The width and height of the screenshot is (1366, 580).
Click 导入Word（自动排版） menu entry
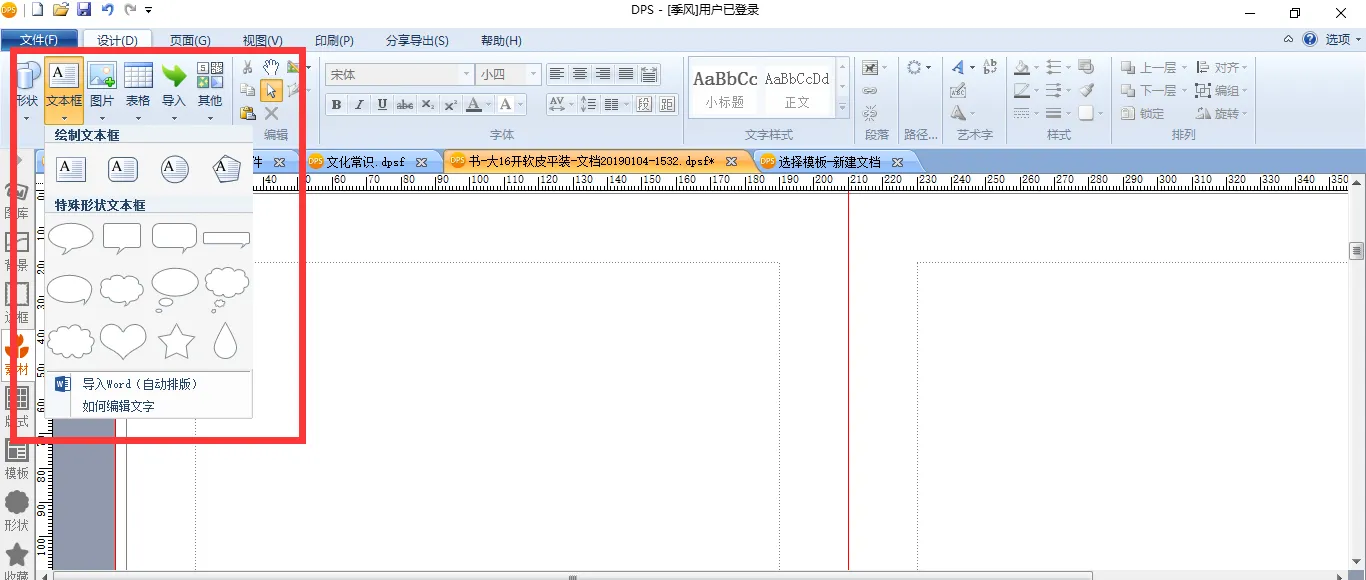pyautogui.click(x=140, y=384)
